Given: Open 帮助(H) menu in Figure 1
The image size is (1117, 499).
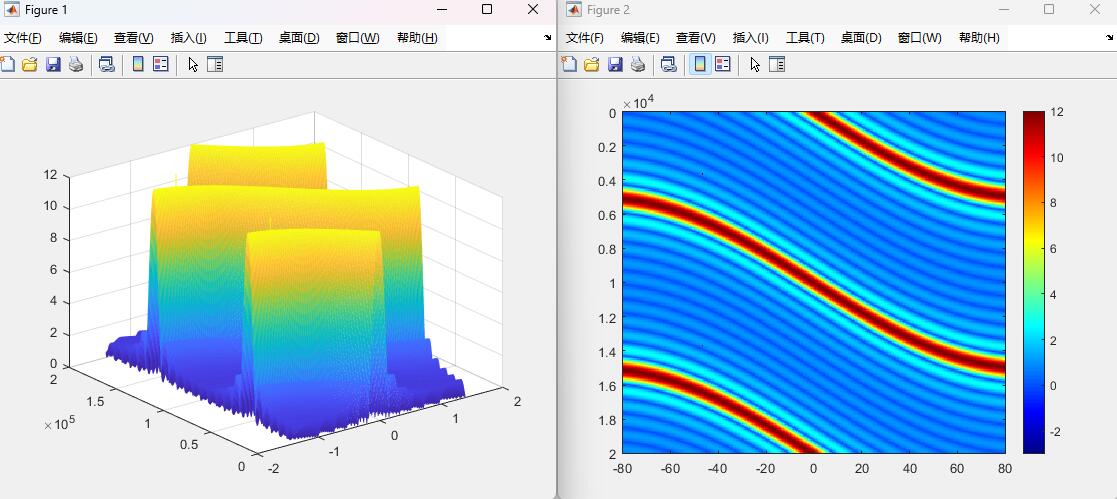Looking at the screenshot, I should point(417,38).
